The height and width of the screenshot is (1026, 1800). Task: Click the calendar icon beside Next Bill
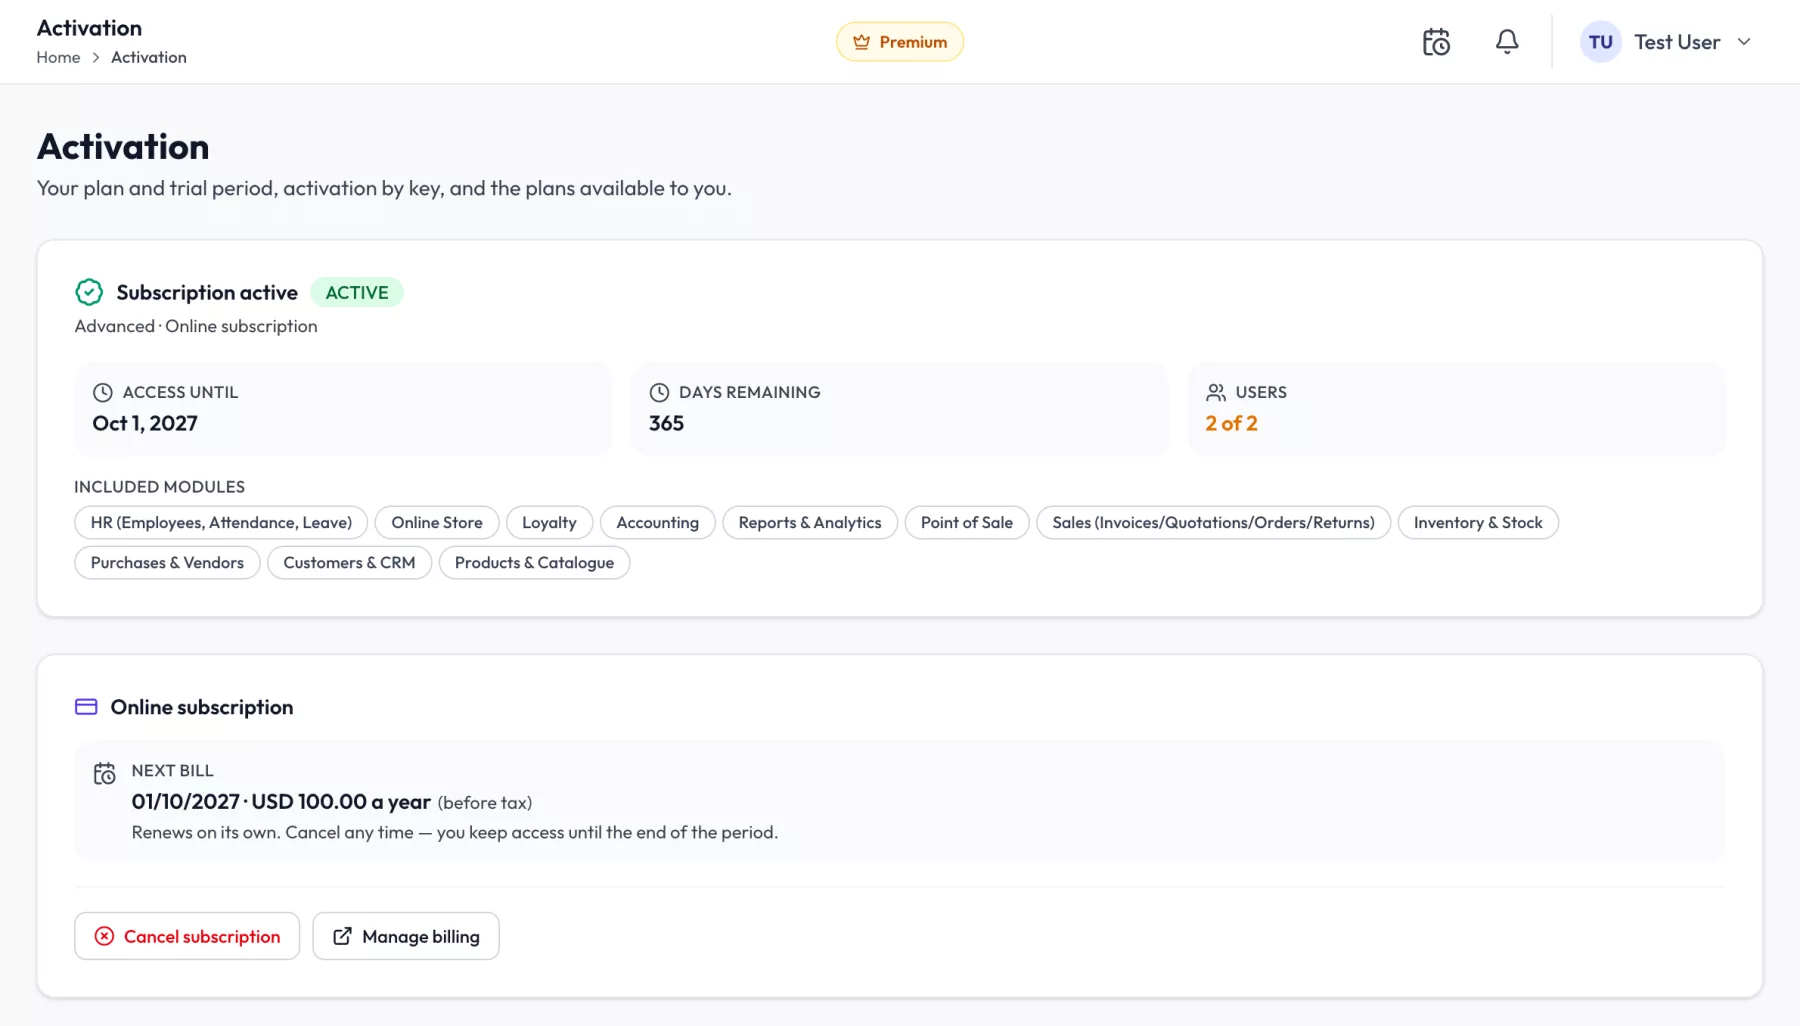click(x=104, y=774)
